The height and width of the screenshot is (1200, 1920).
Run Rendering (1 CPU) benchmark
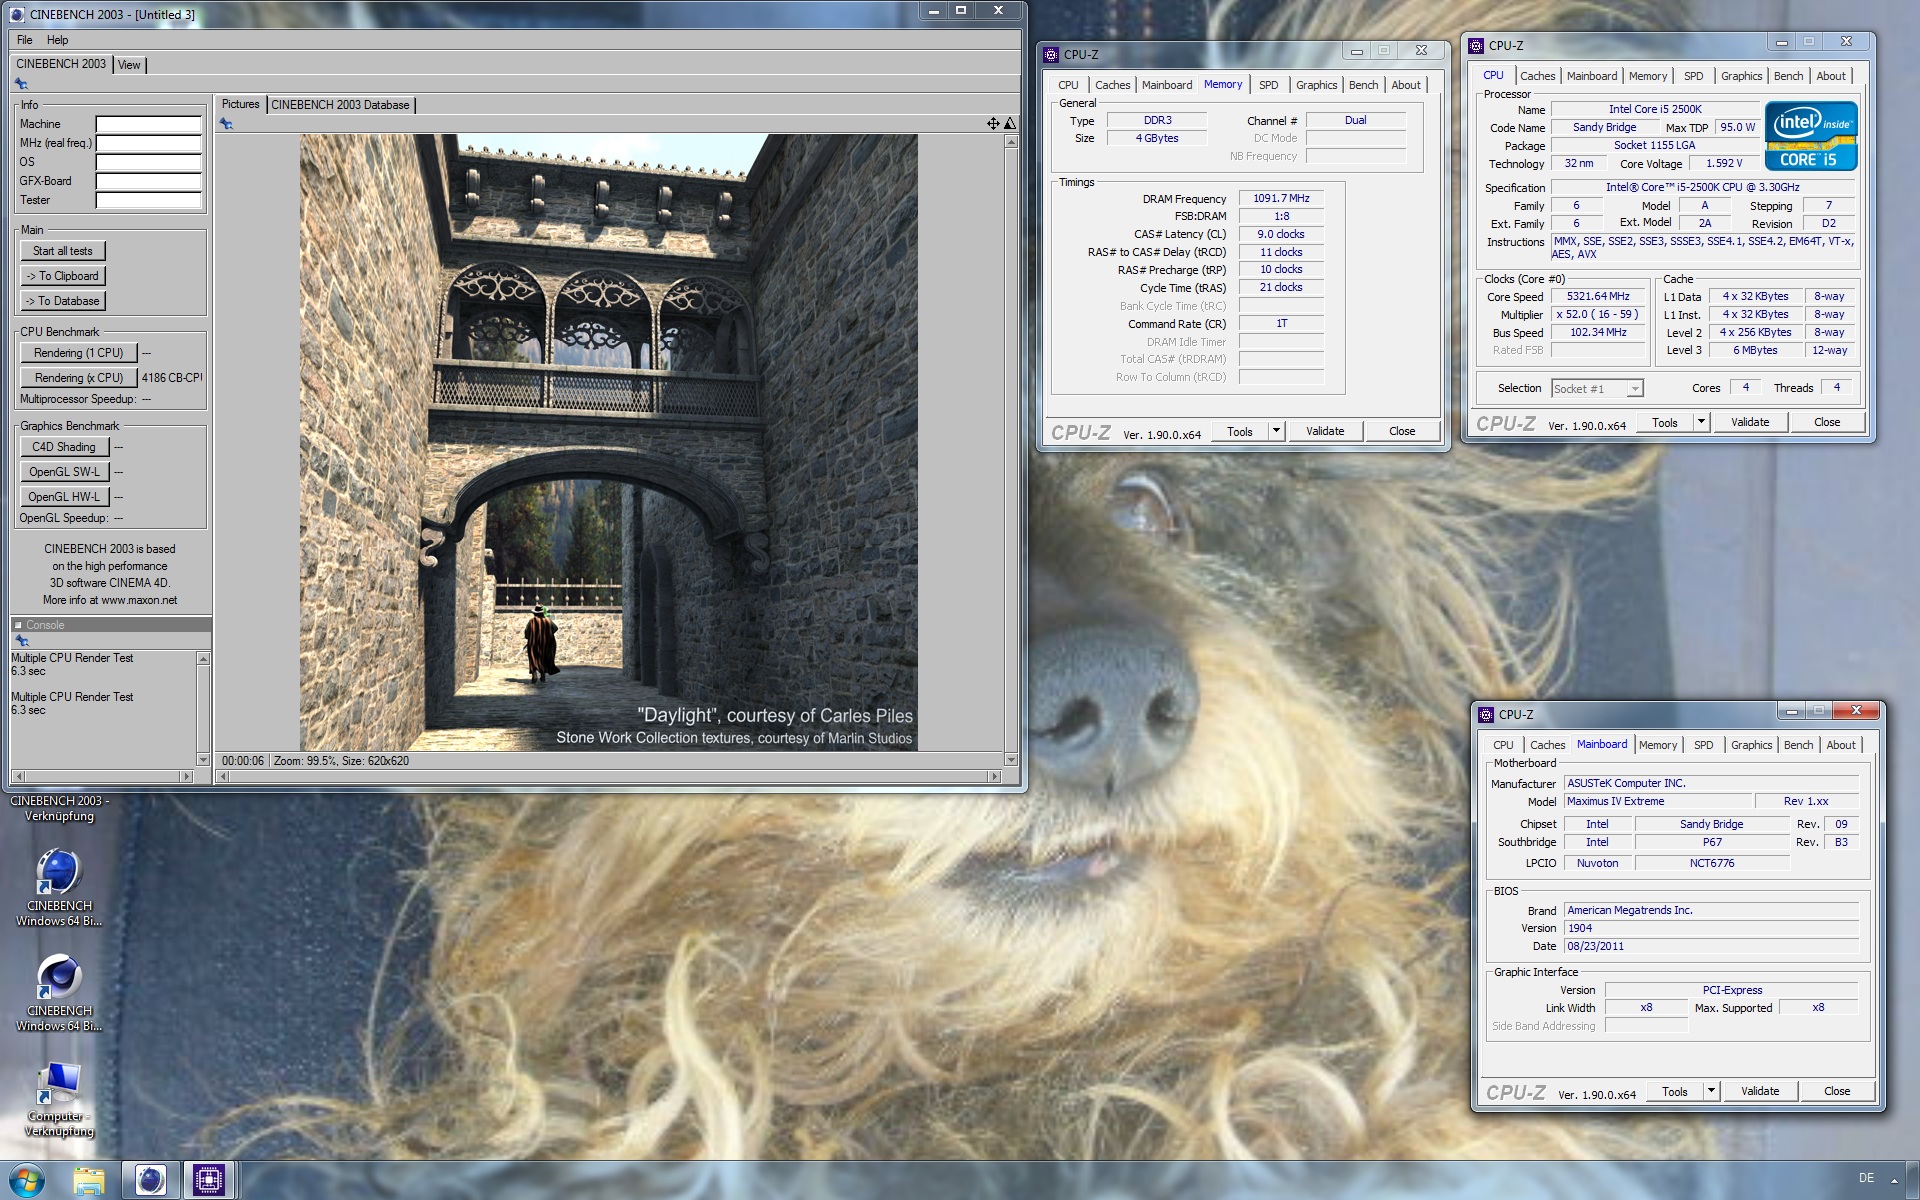pyautogui.click(x=79, y=353)
